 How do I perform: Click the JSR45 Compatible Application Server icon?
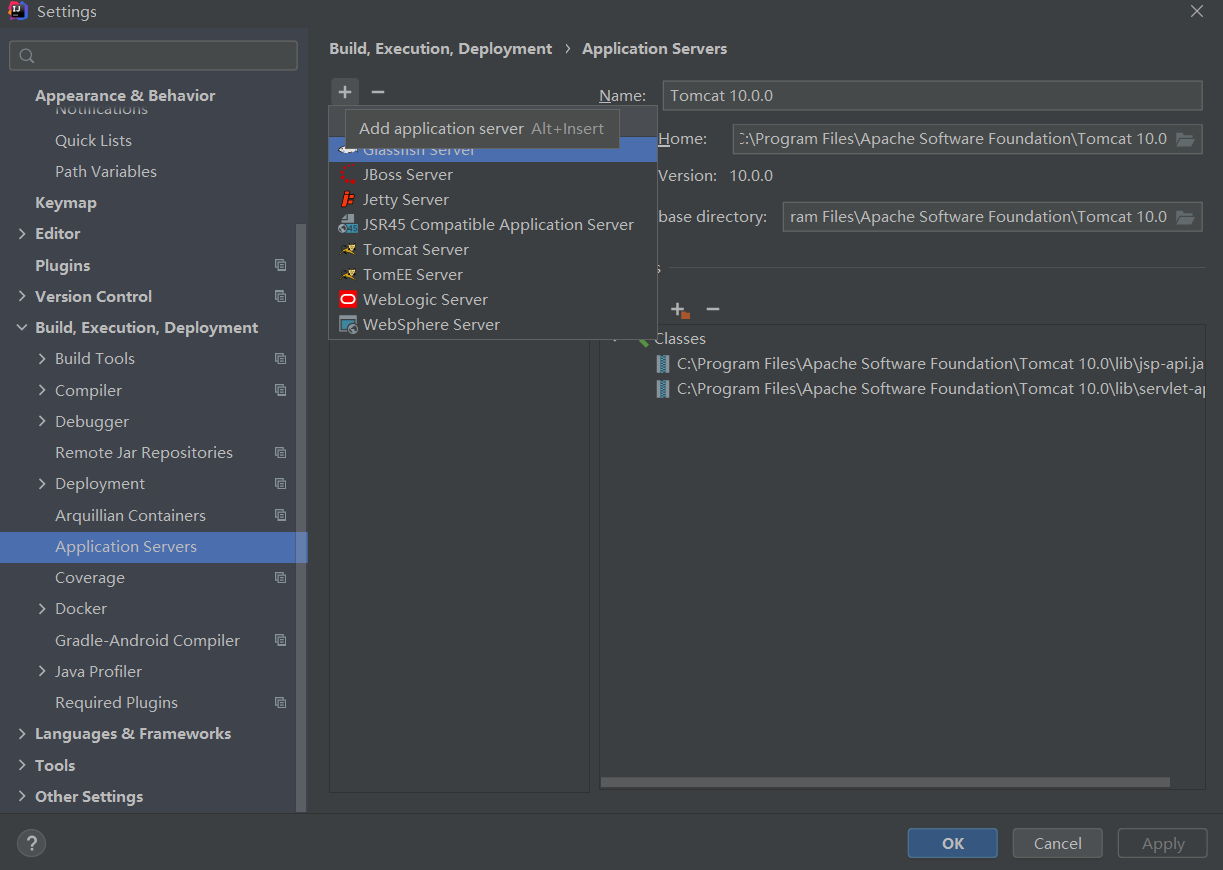[347, 225]
